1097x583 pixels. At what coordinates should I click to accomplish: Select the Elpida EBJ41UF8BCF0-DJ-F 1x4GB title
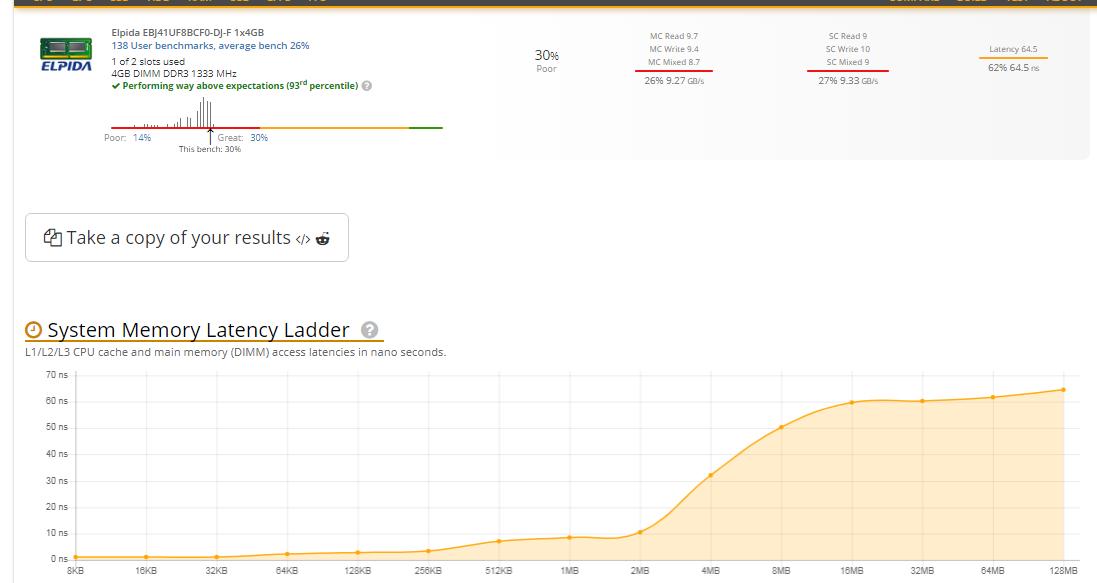(187, 32)
